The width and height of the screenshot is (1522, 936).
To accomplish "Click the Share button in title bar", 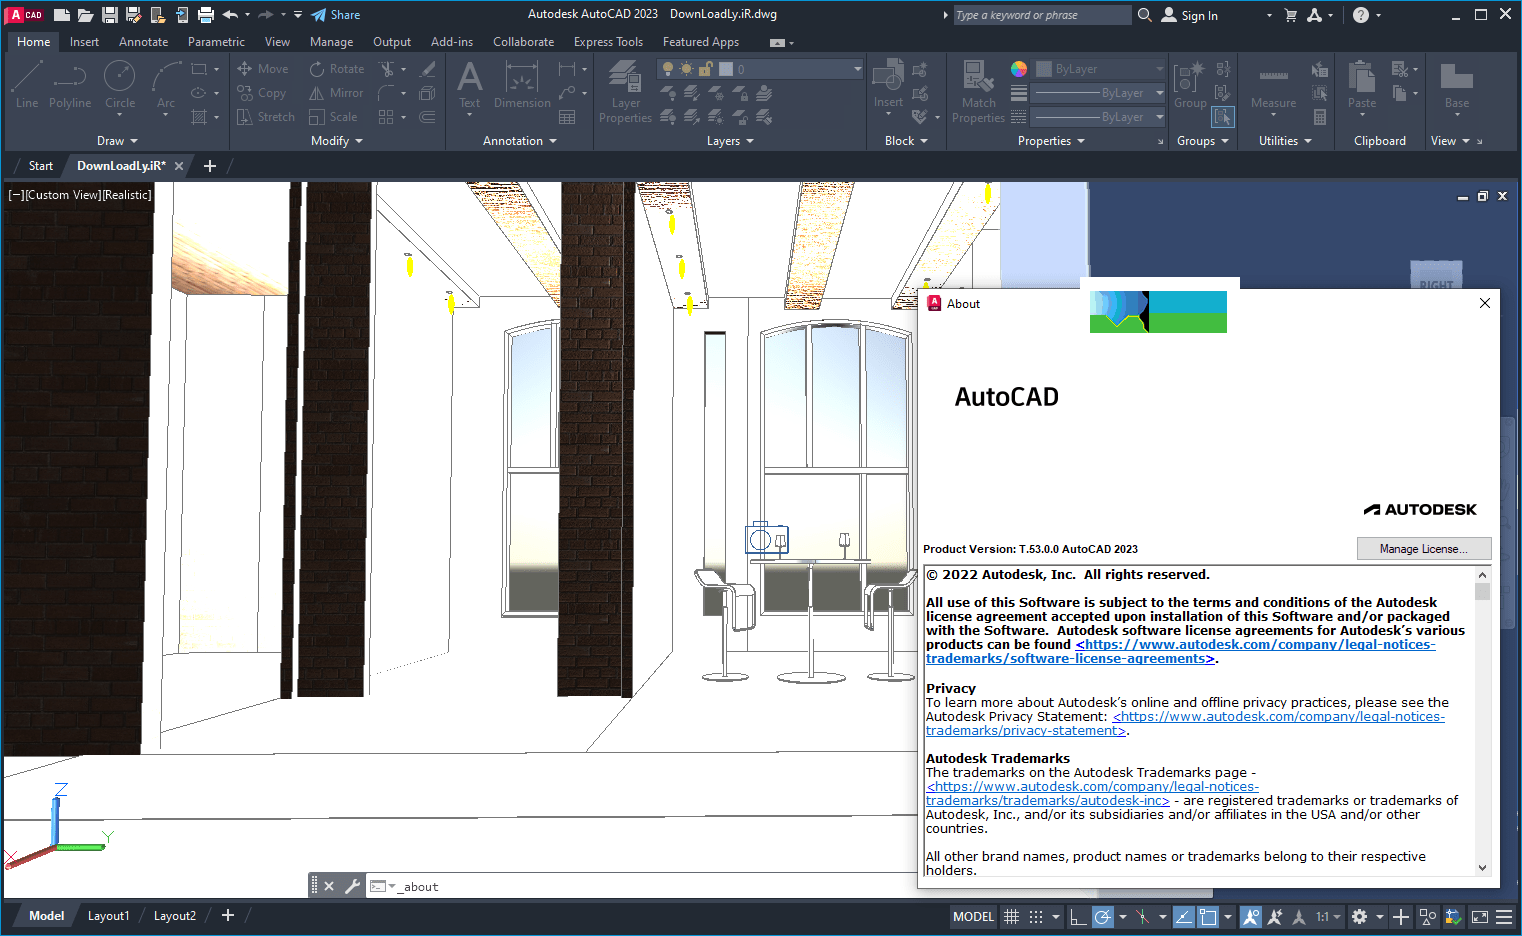I will point(335,15).
